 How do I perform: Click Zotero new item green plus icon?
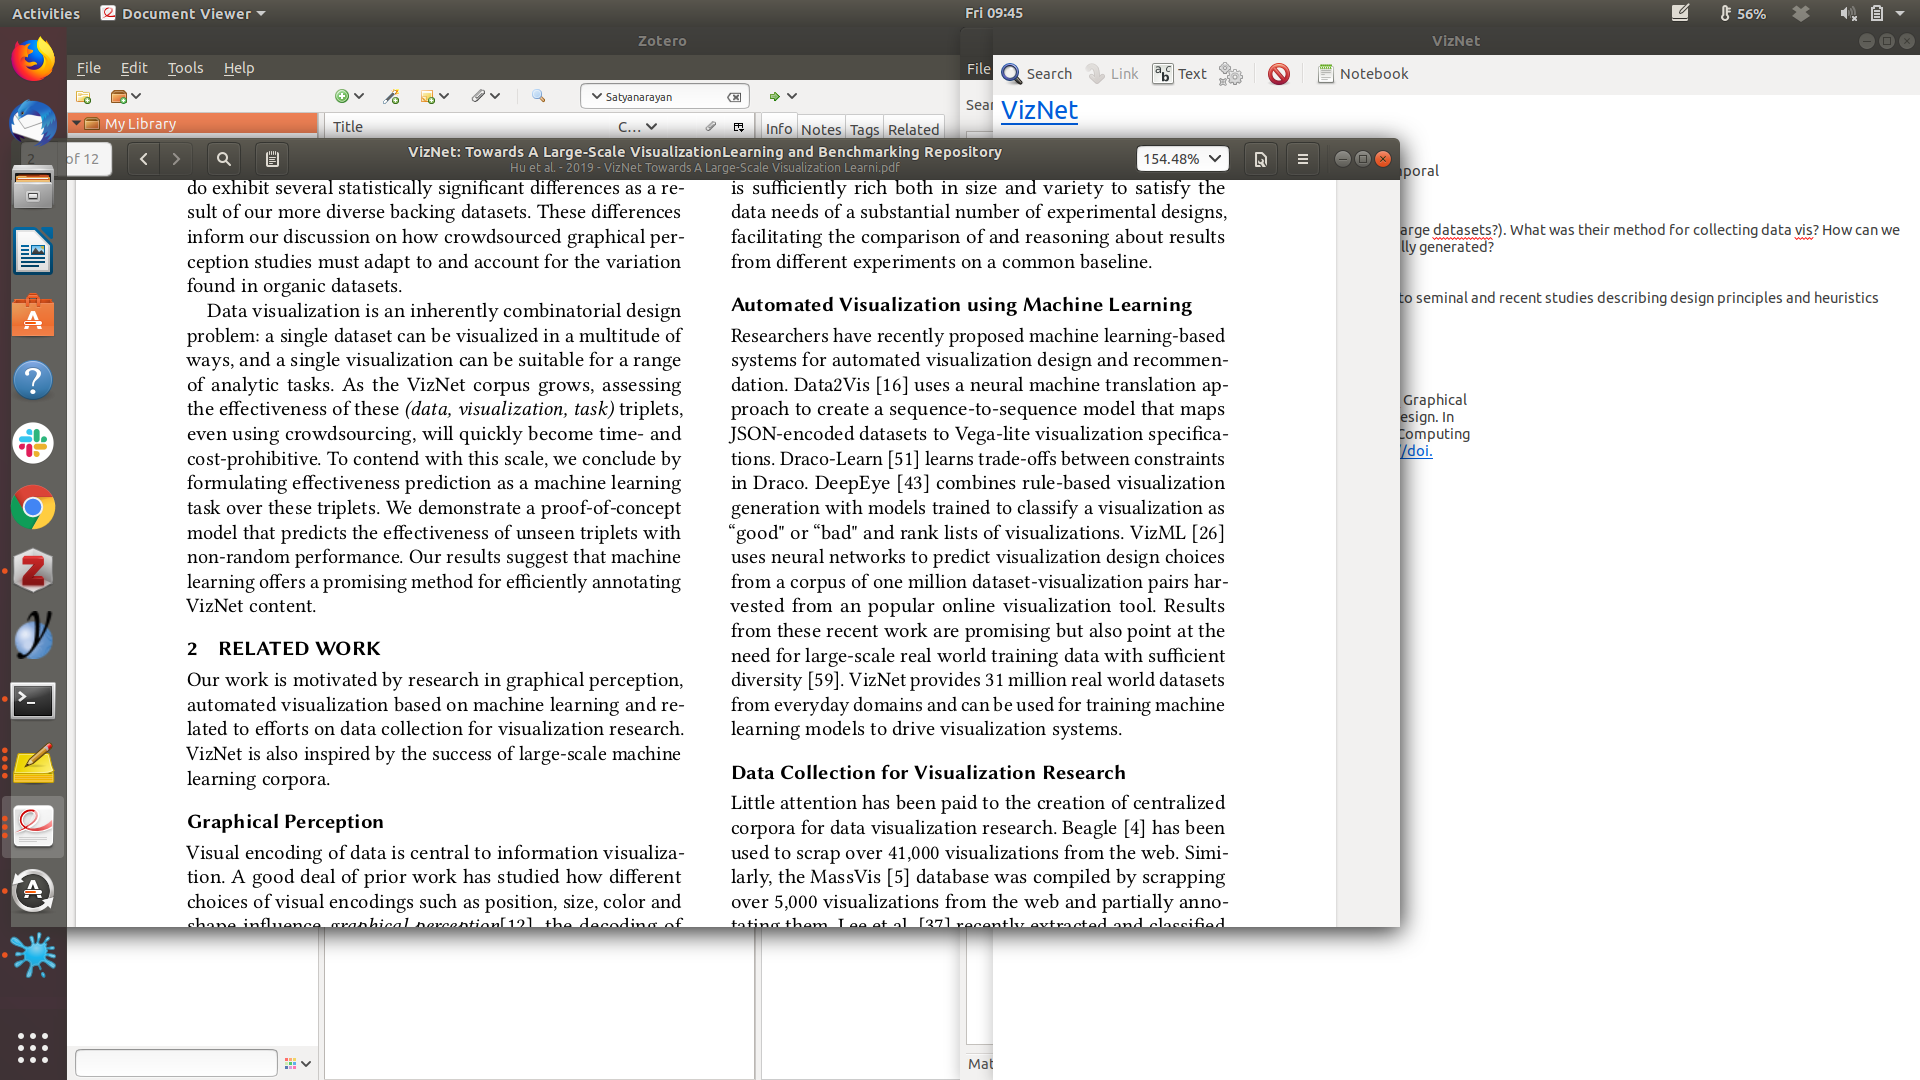coord(343,97)
